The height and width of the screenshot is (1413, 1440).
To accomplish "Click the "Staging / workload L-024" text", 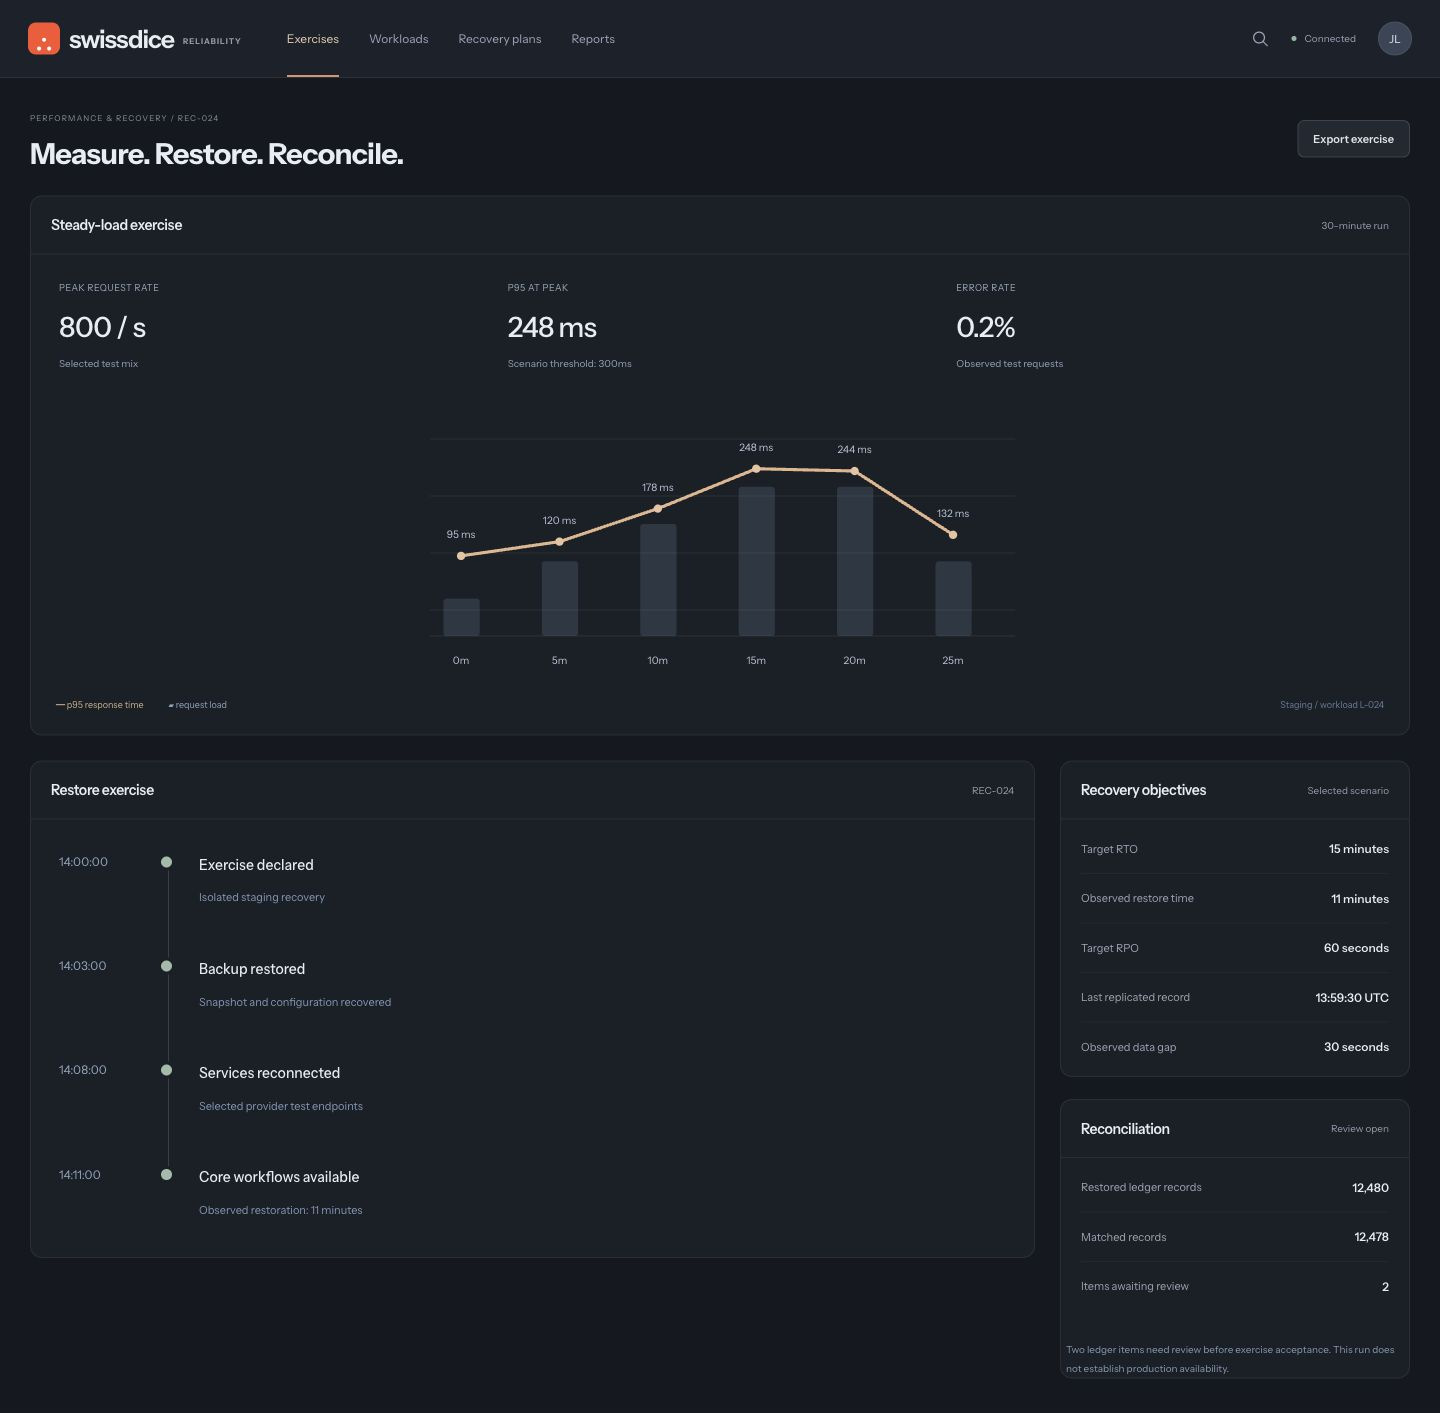I will (x=1332, y=705).
